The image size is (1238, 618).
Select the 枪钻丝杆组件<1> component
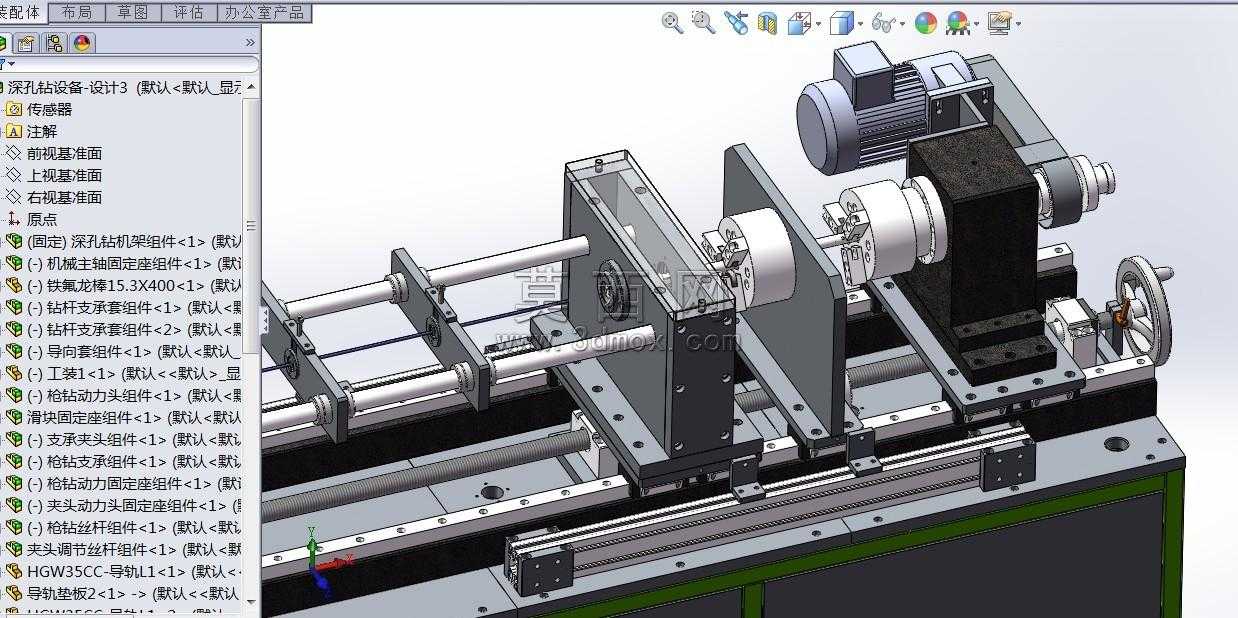point(134,527)
